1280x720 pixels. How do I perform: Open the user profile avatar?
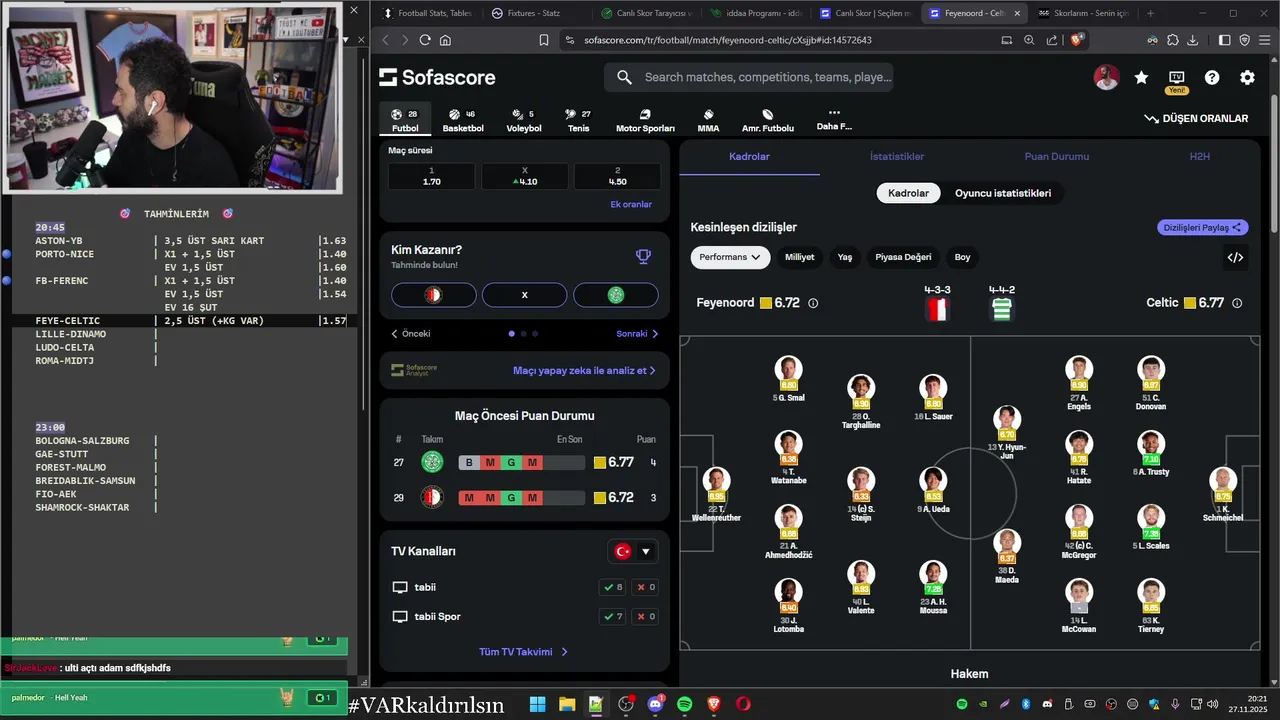tap(1106, 77)
